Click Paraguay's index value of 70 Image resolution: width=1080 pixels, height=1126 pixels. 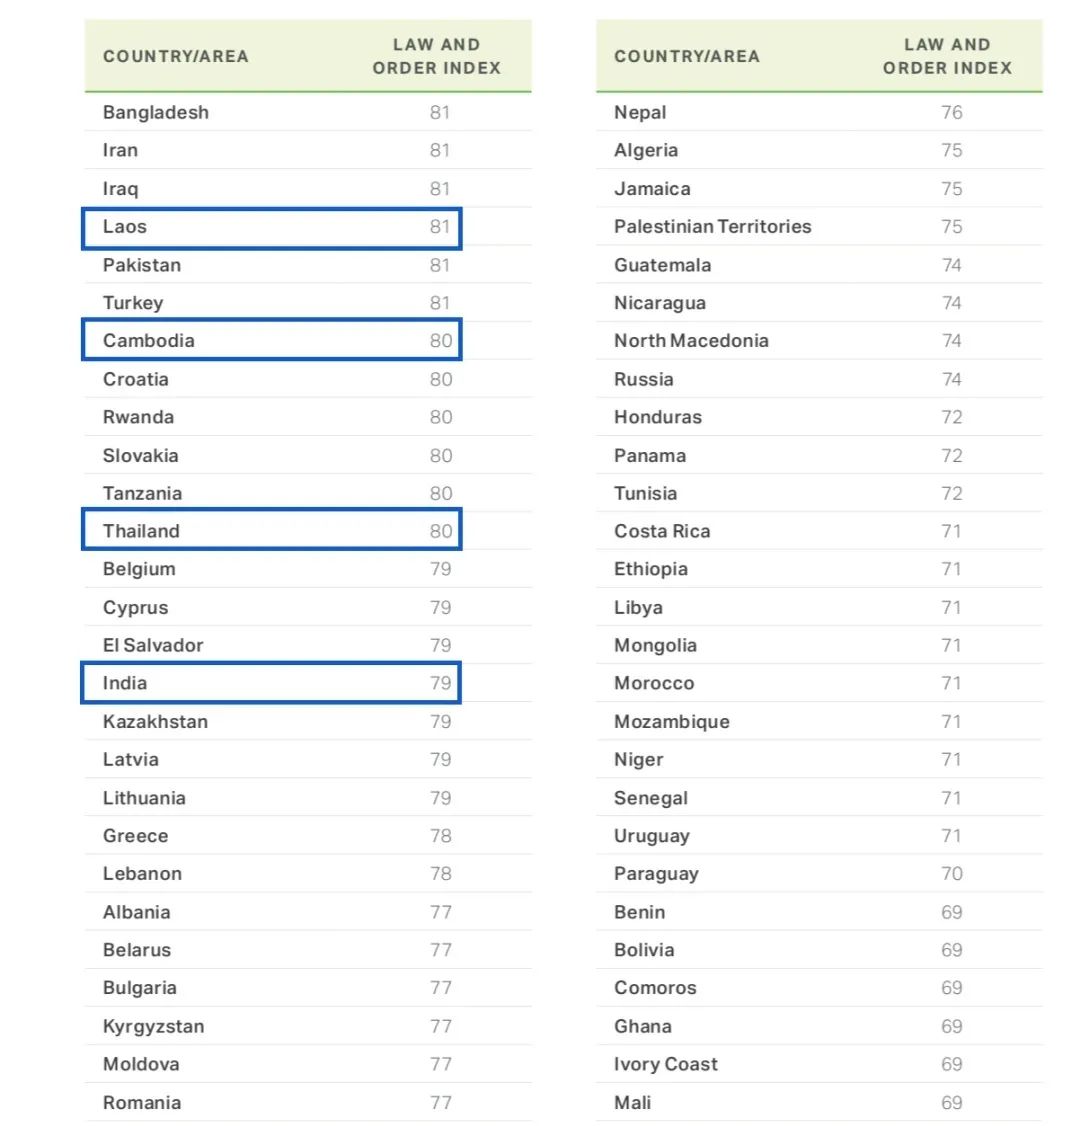pos(951,873)
